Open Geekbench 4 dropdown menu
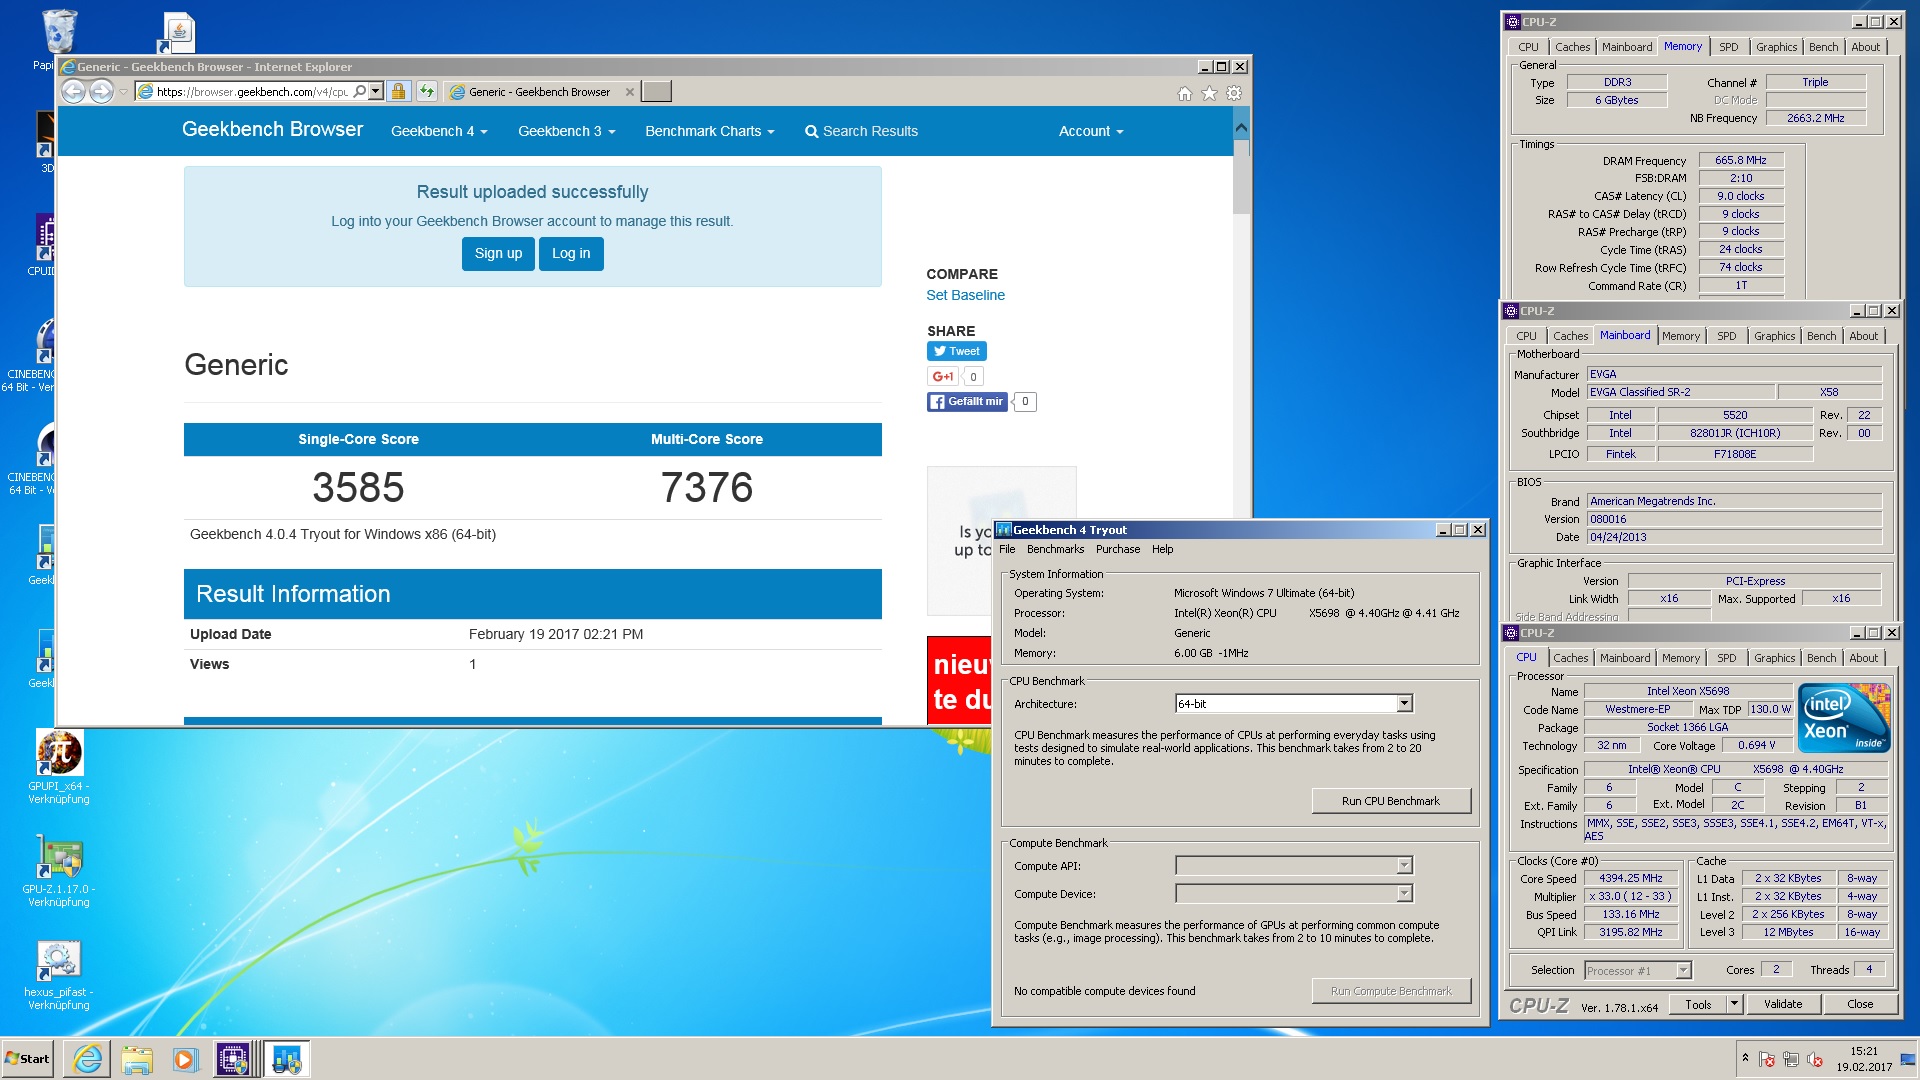The image size is (1920, 1080). (x=439, y=131)
